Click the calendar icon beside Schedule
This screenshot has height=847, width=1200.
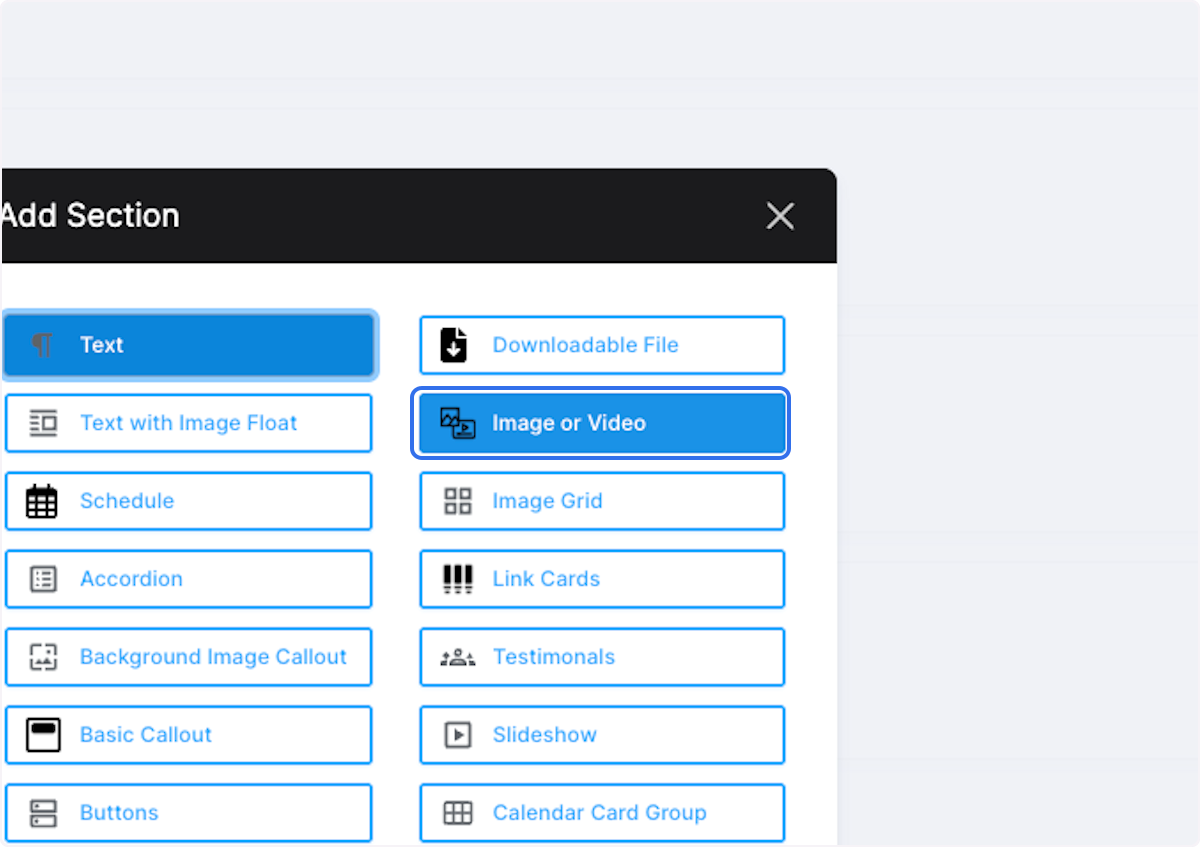click(x=42, y=501)
